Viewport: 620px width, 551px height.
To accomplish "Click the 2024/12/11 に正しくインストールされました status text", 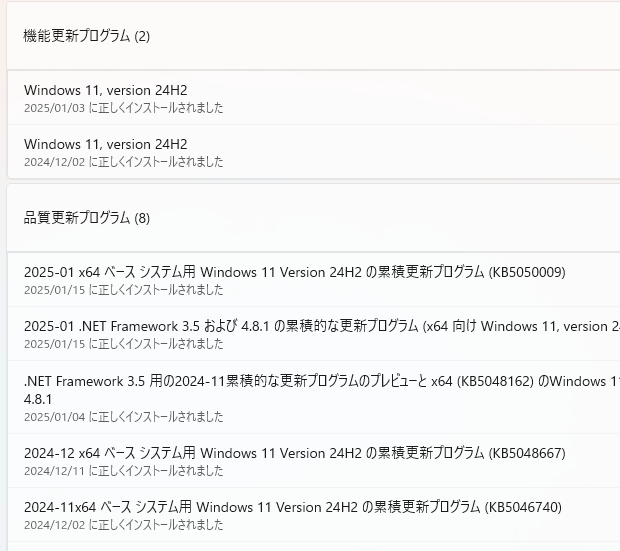I will pos(123,471).
